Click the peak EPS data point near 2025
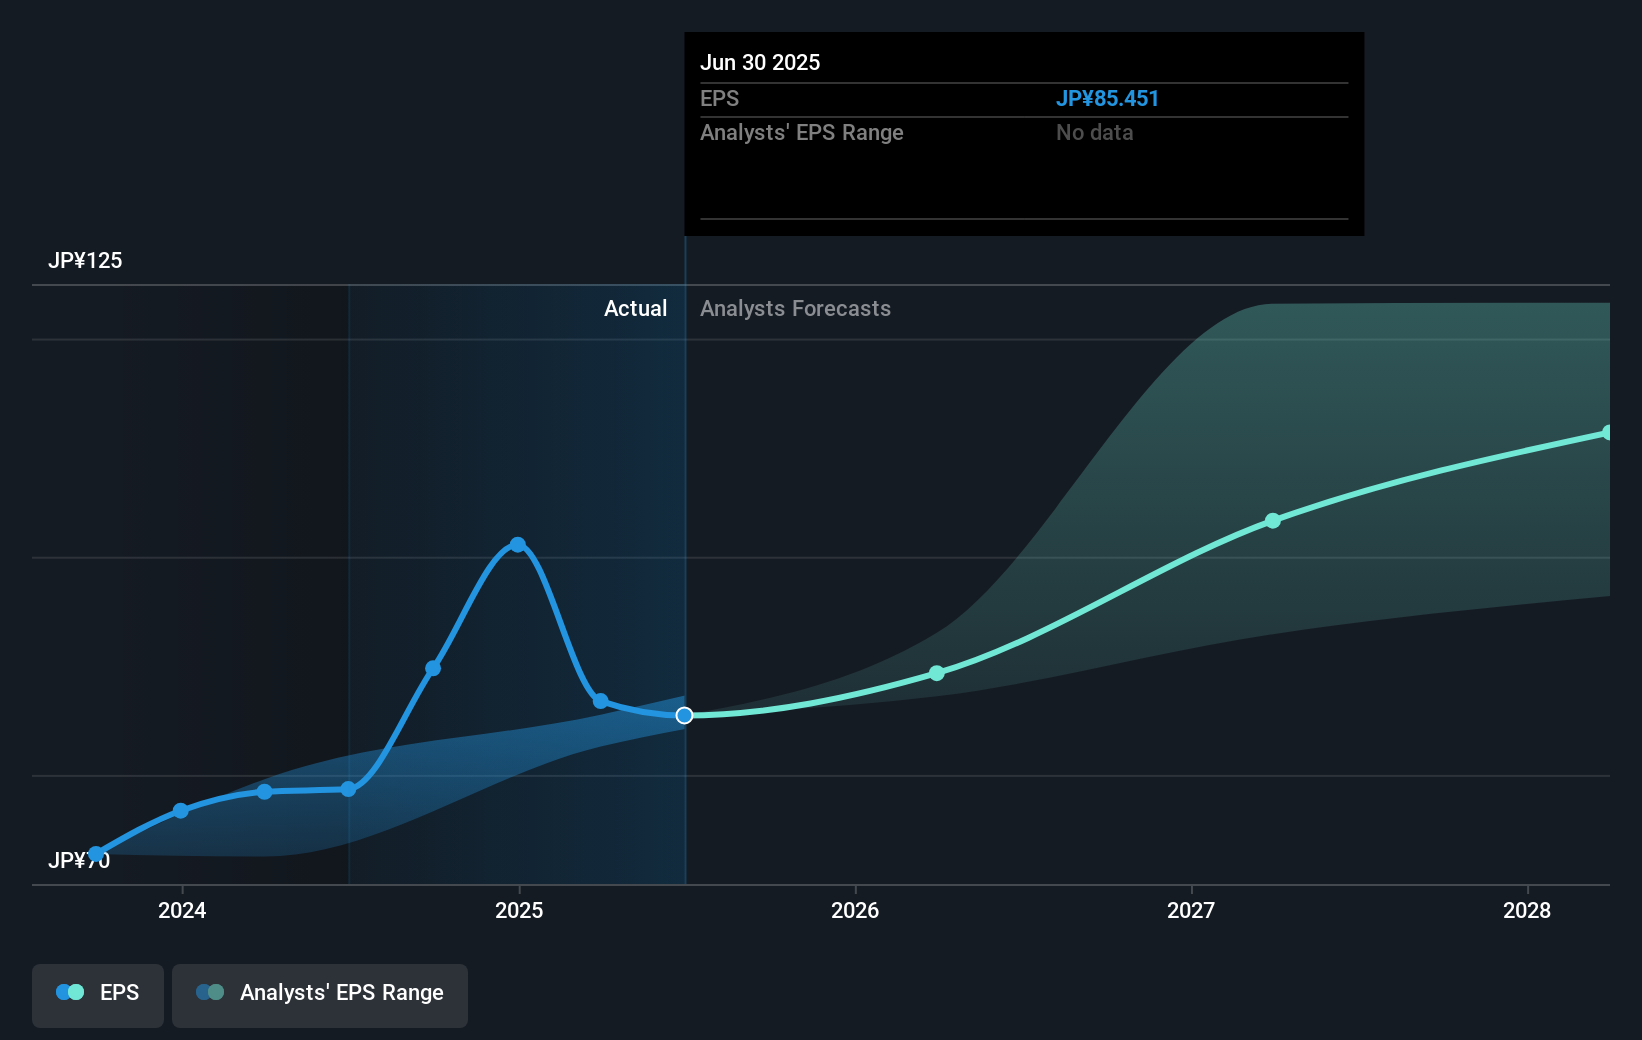 click(x=518, y=544)
